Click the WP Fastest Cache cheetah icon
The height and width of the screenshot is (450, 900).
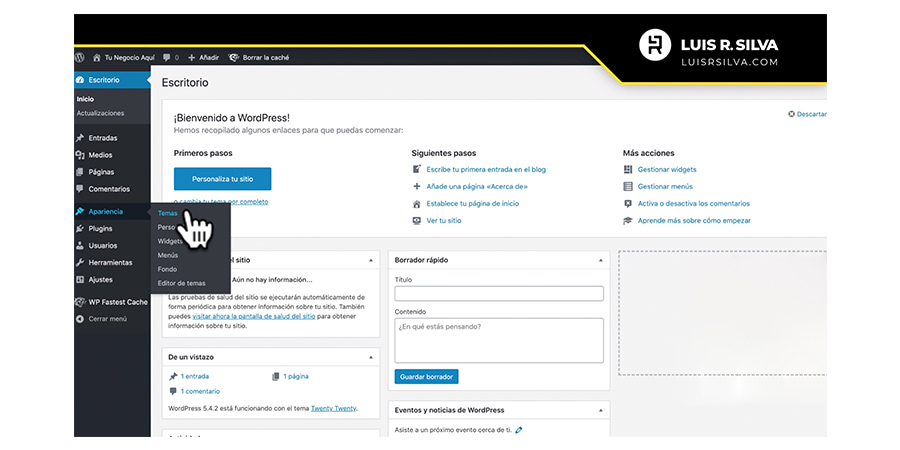(x=80, y=302)
